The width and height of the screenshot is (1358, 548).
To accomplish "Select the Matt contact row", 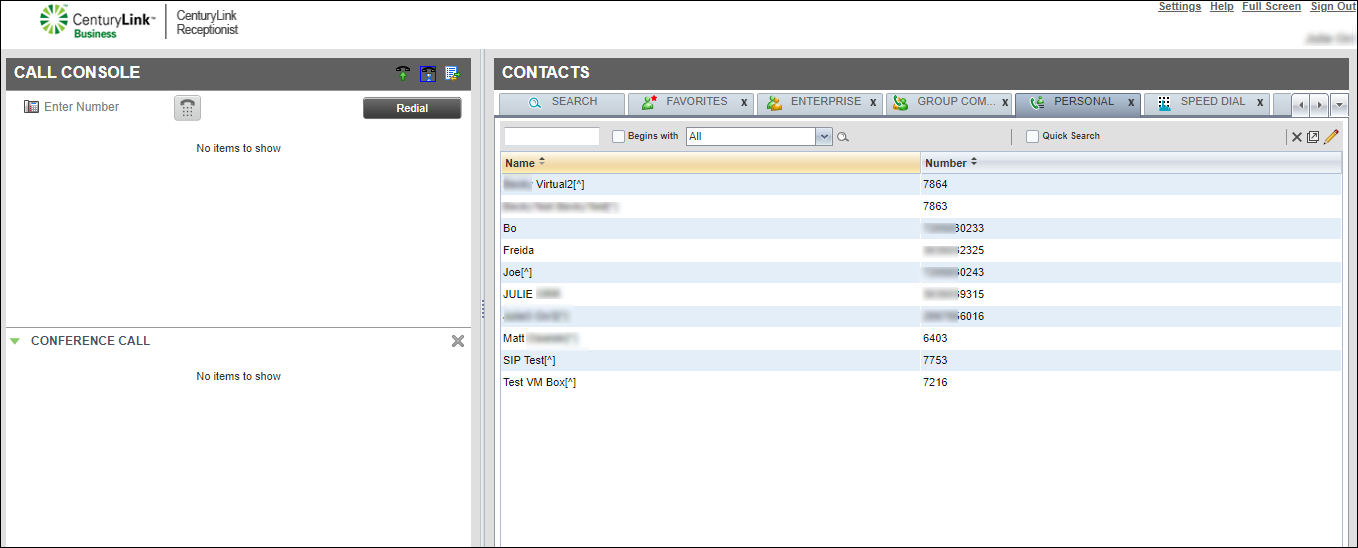I will tap(921, 338).
